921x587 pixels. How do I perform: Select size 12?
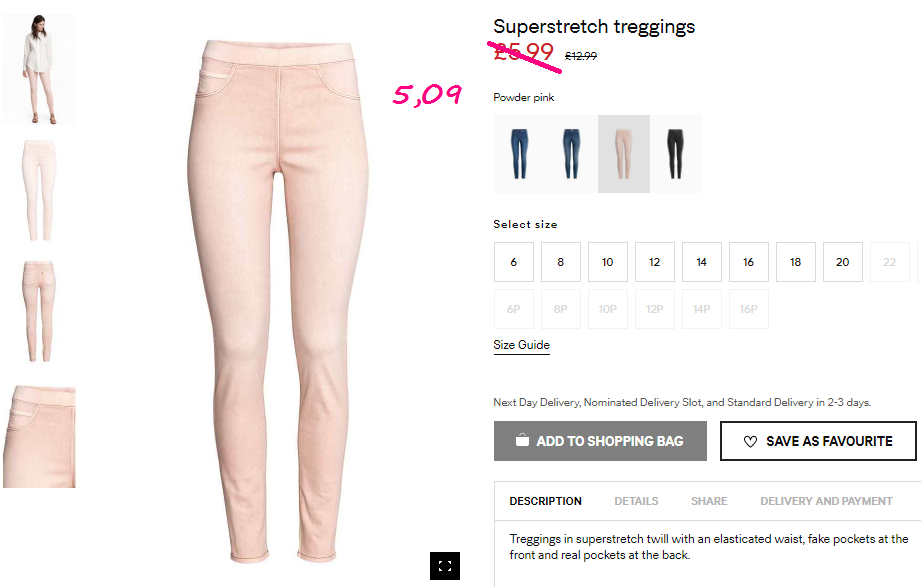coord(655,262)
